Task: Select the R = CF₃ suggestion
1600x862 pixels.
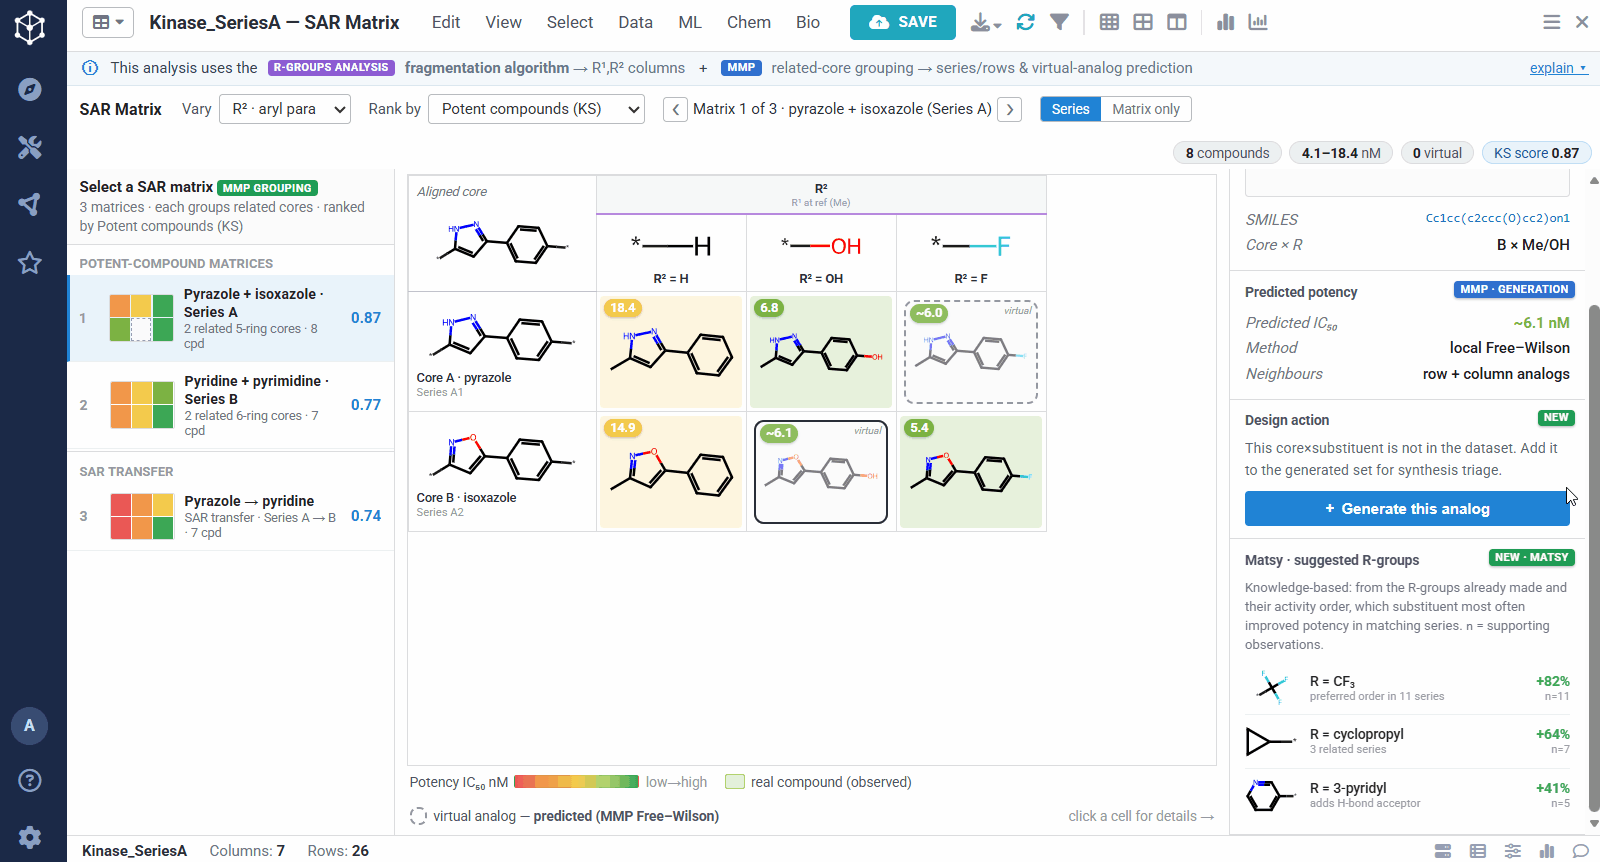Action: pyautogui.click(x=1407, y=688)
